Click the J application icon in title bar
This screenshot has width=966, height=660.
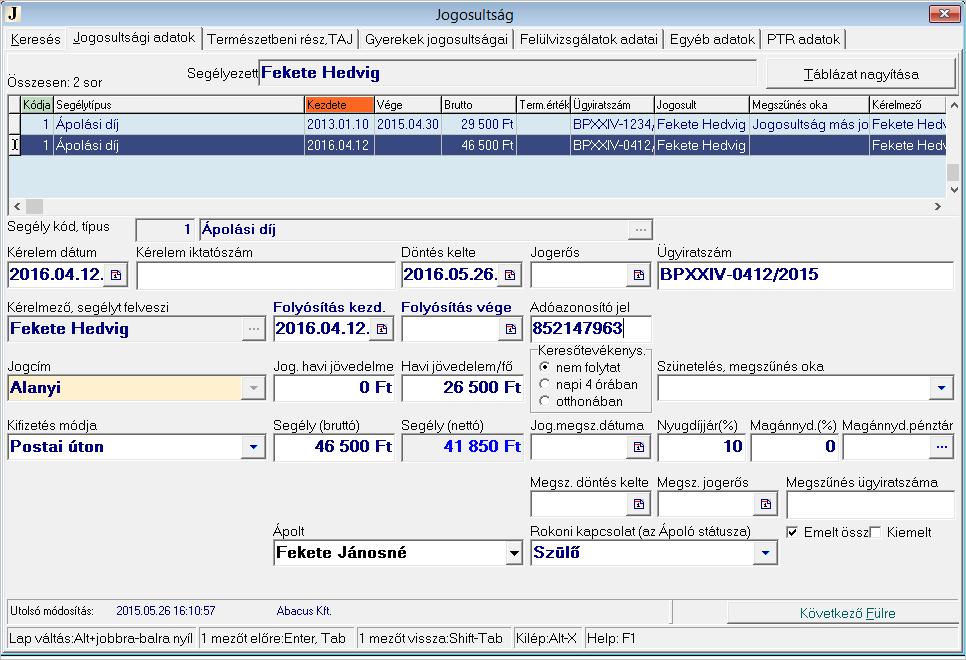[13, 13]
